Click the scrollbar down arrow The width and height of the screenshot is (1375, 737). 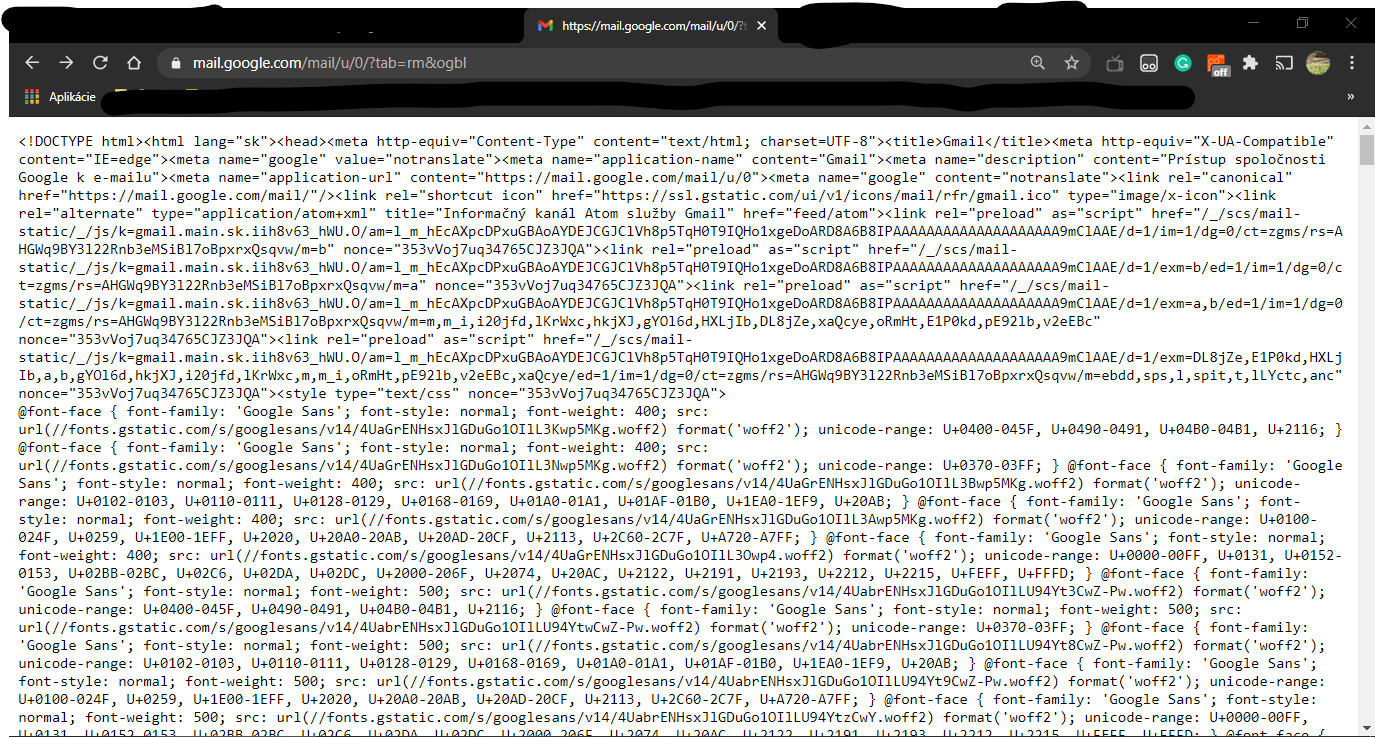click(1366, 729)
